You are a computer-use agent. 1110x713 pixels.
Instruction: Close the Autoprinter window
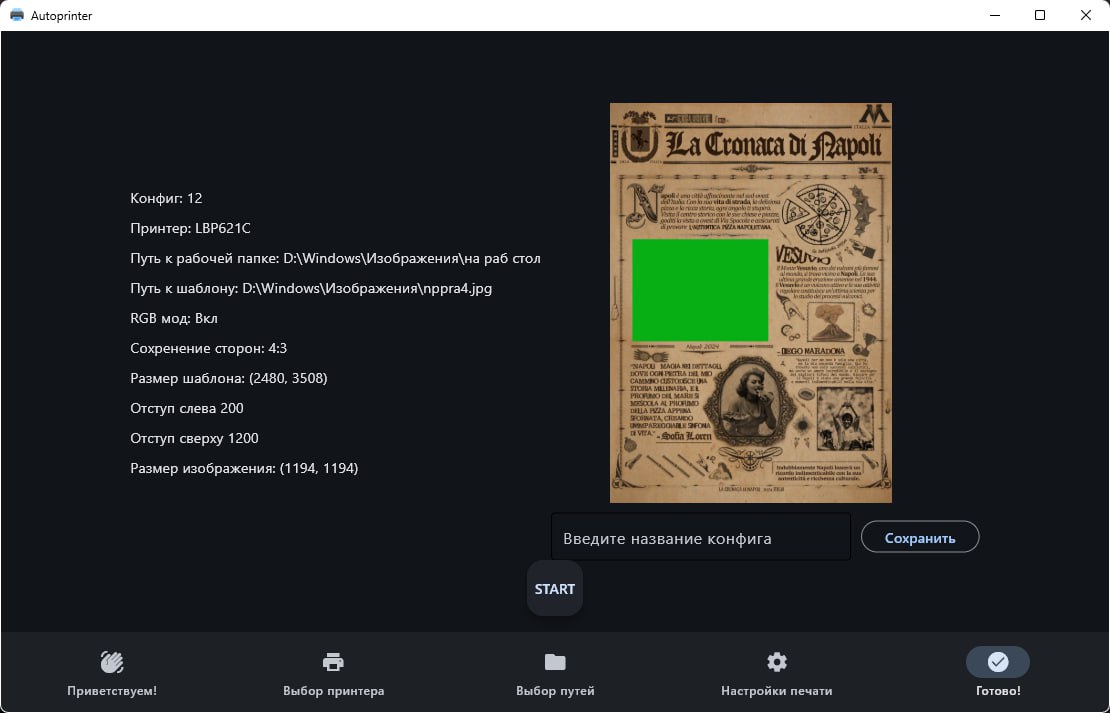click(x=1085, y=15)
